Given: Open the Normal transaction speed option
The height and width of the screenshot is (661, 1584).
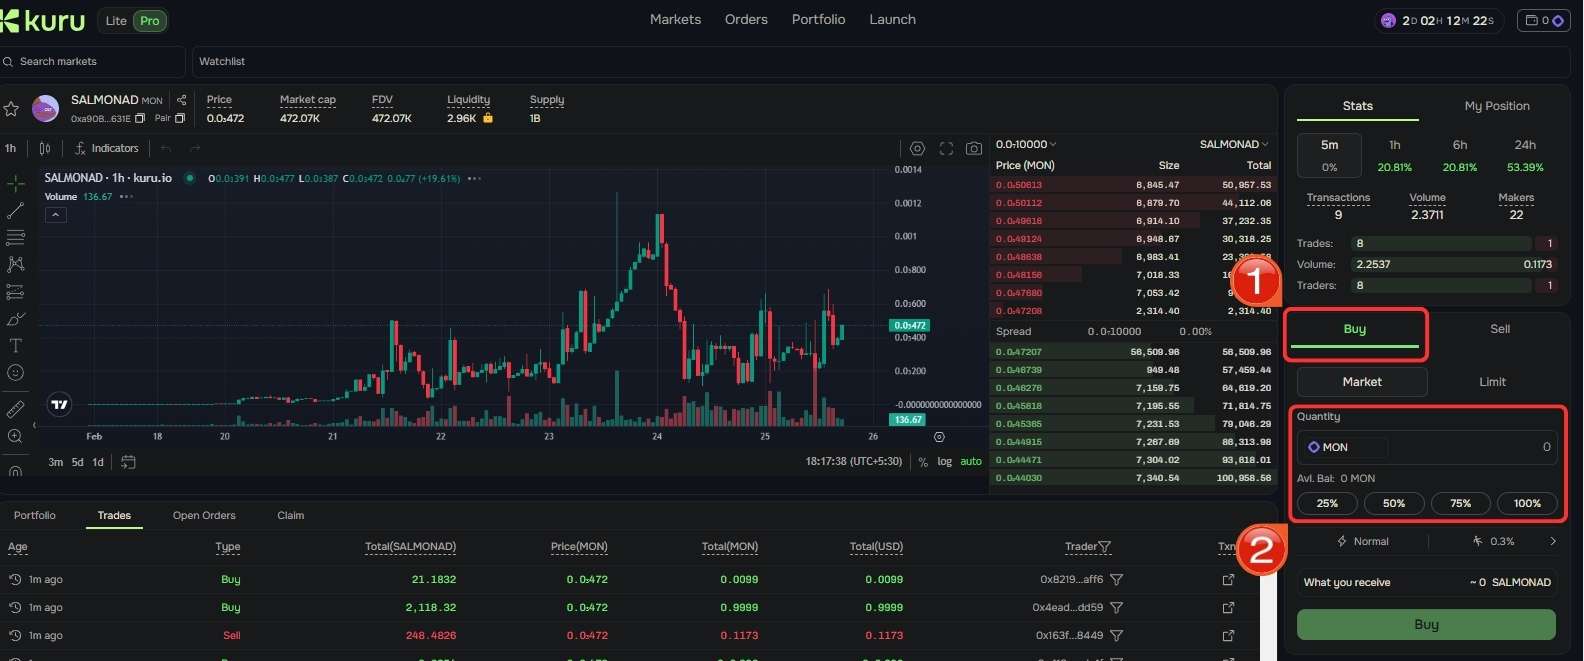Looking at the screenshot, I should click(1362, 541).
